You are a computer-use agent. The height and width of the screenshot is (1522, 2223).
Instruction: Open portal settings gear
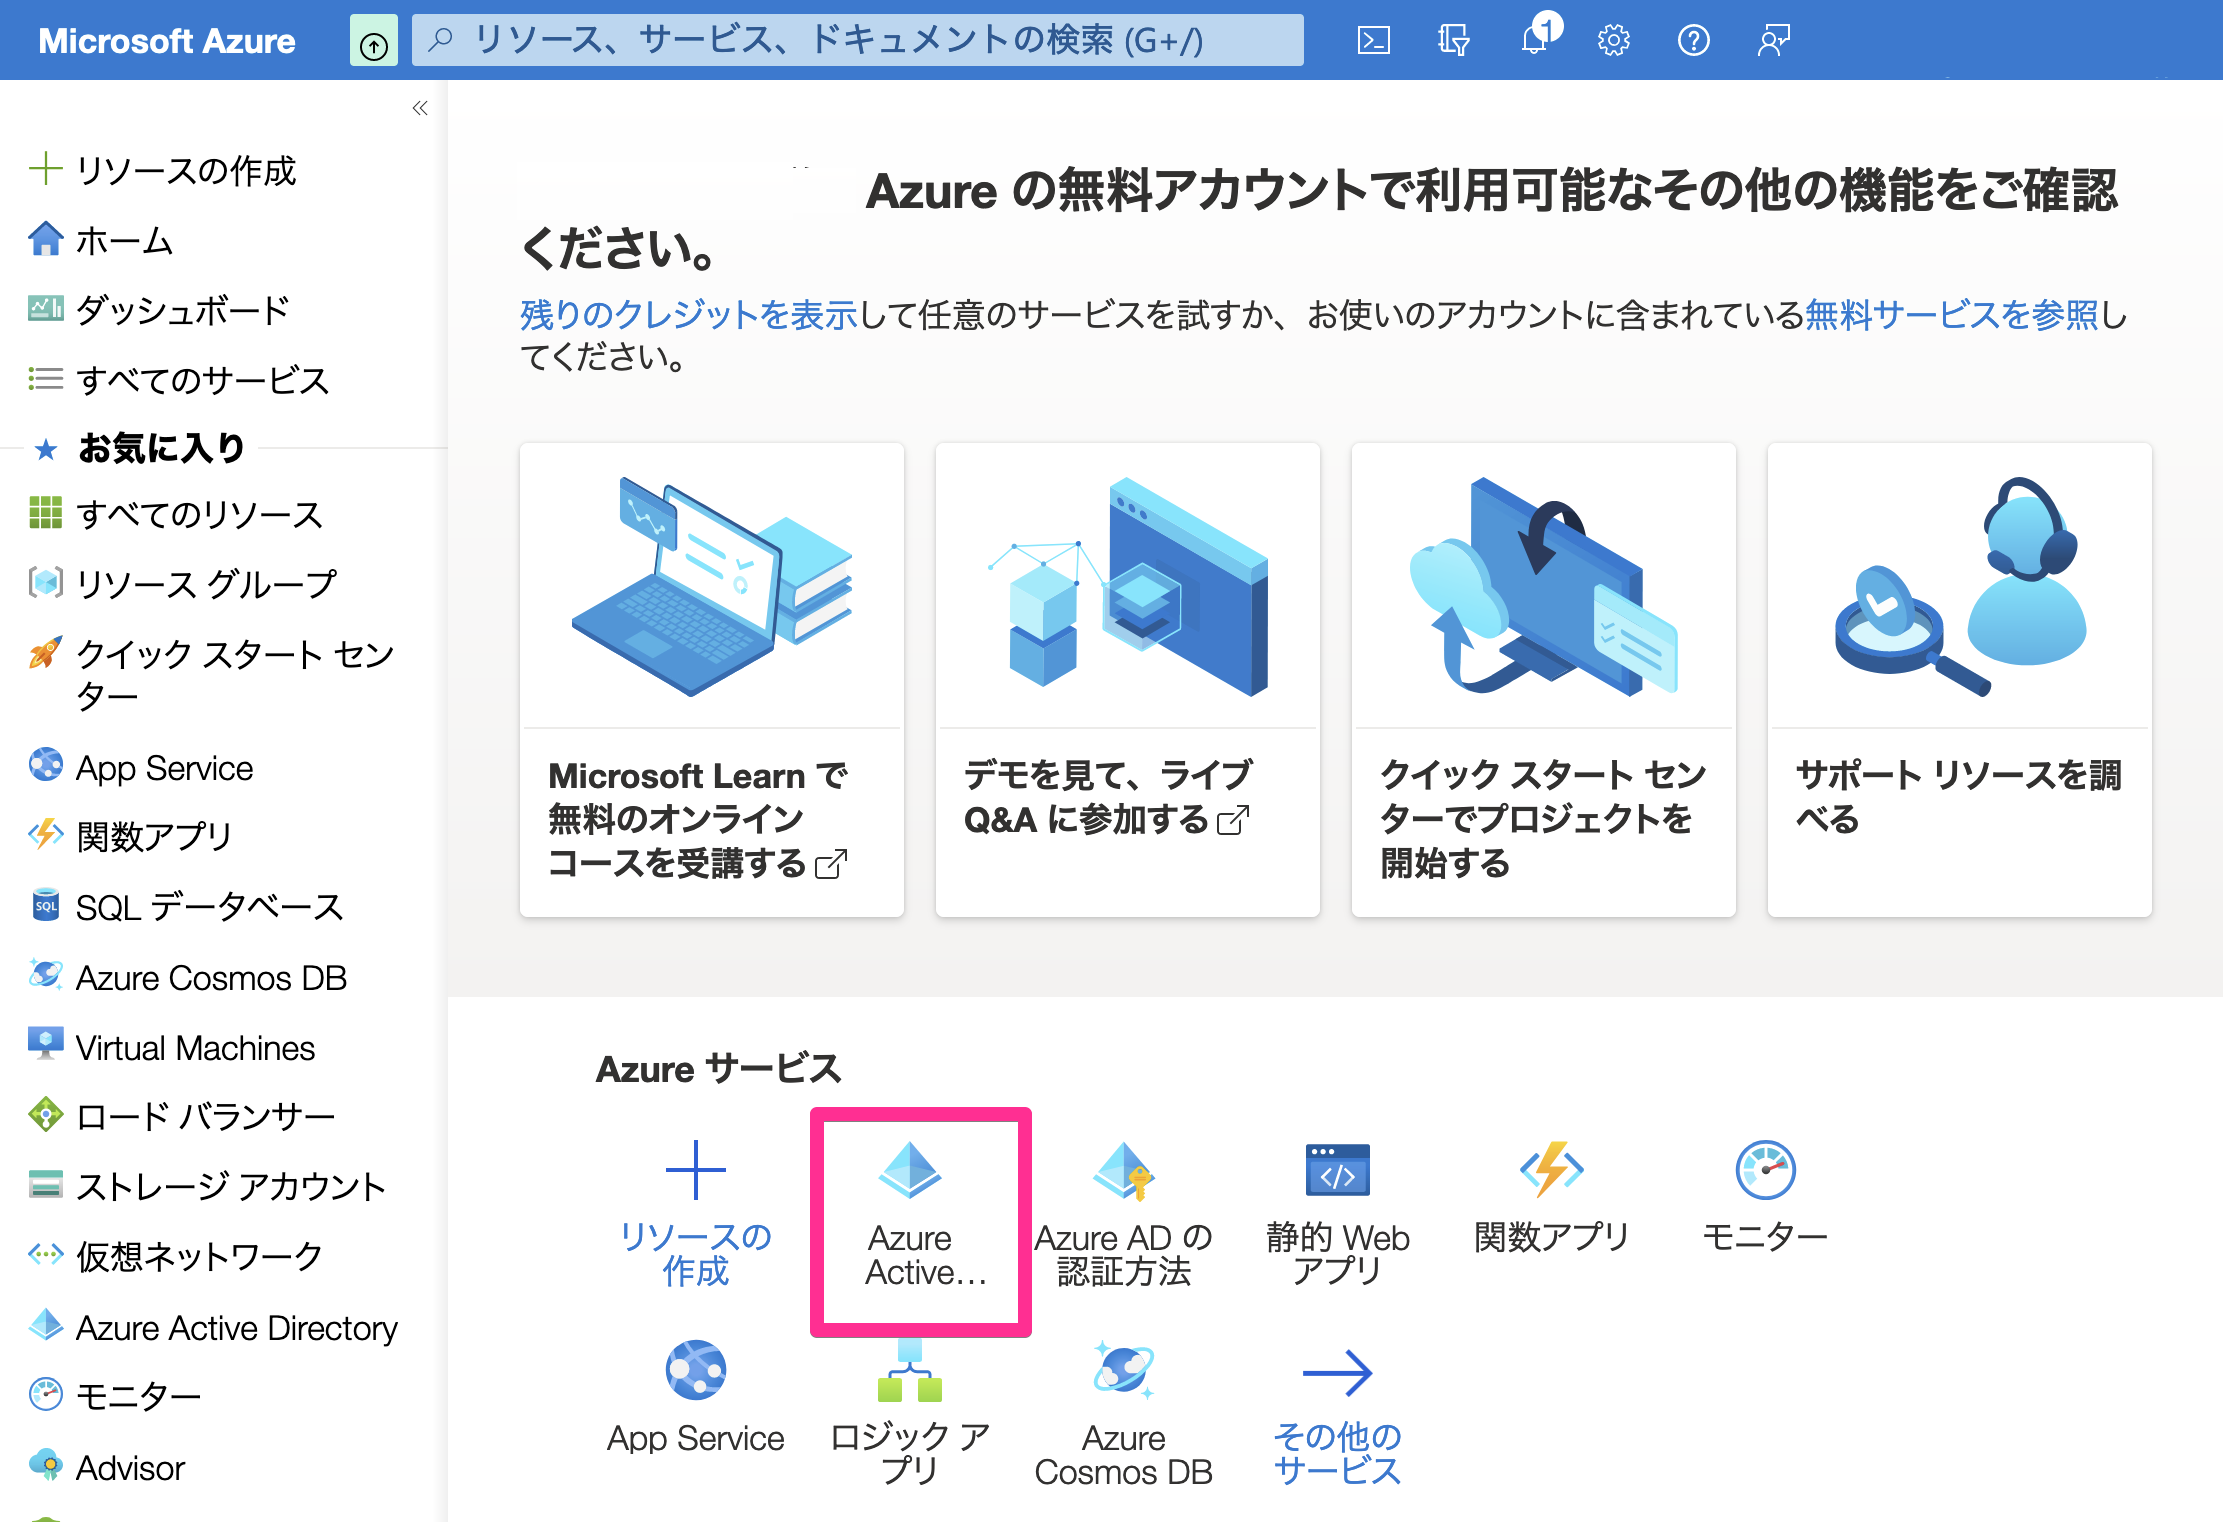coord(1613,40)
